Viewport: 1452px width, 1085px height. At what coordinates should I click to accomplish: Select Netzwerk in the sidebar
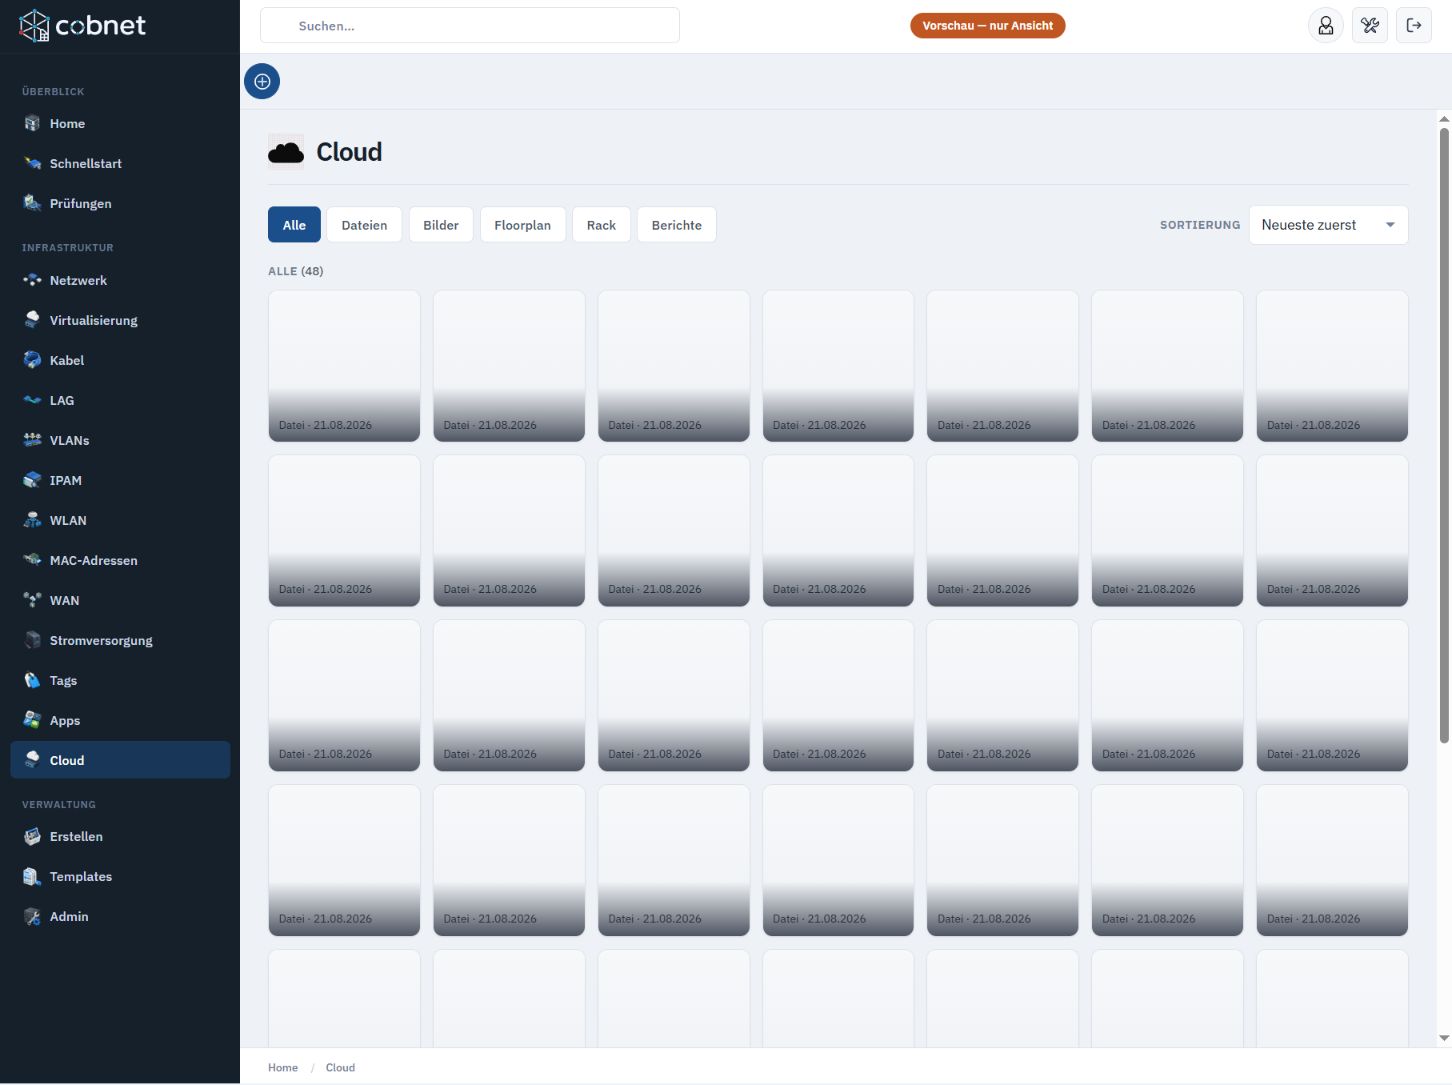pyautogui.click(x=120, y=281)
